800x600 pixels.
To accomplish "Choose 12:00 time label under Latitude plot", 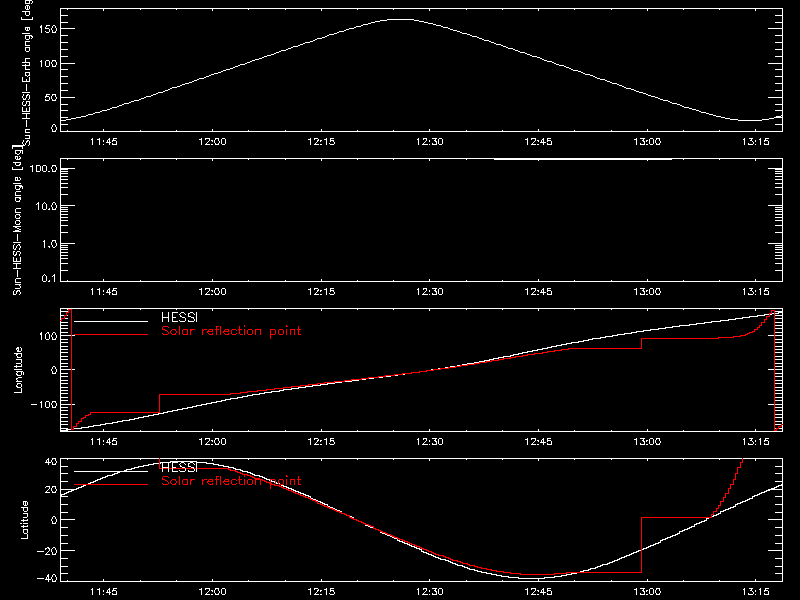I will pos(212,592).
